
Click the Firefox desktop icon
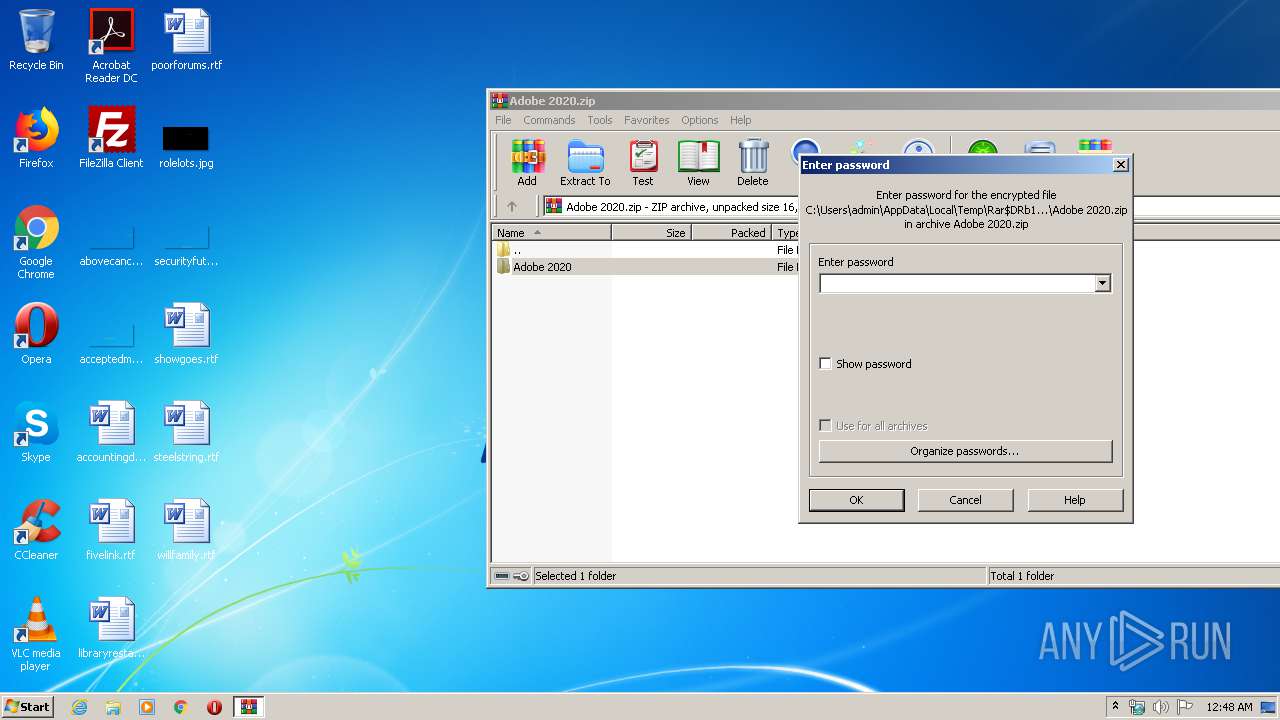36,138
